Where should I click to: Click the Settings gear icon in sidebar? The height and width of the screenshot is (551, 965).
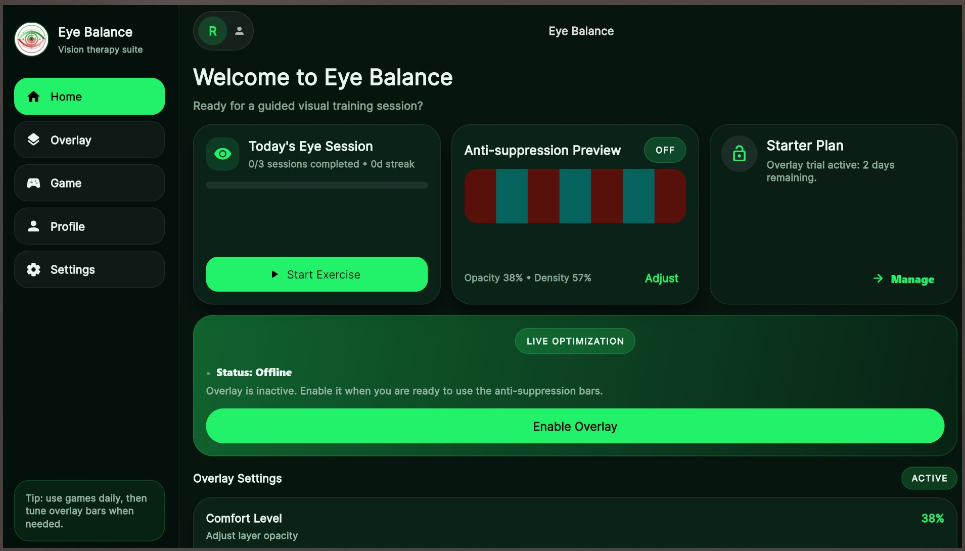tap(34, 270)
